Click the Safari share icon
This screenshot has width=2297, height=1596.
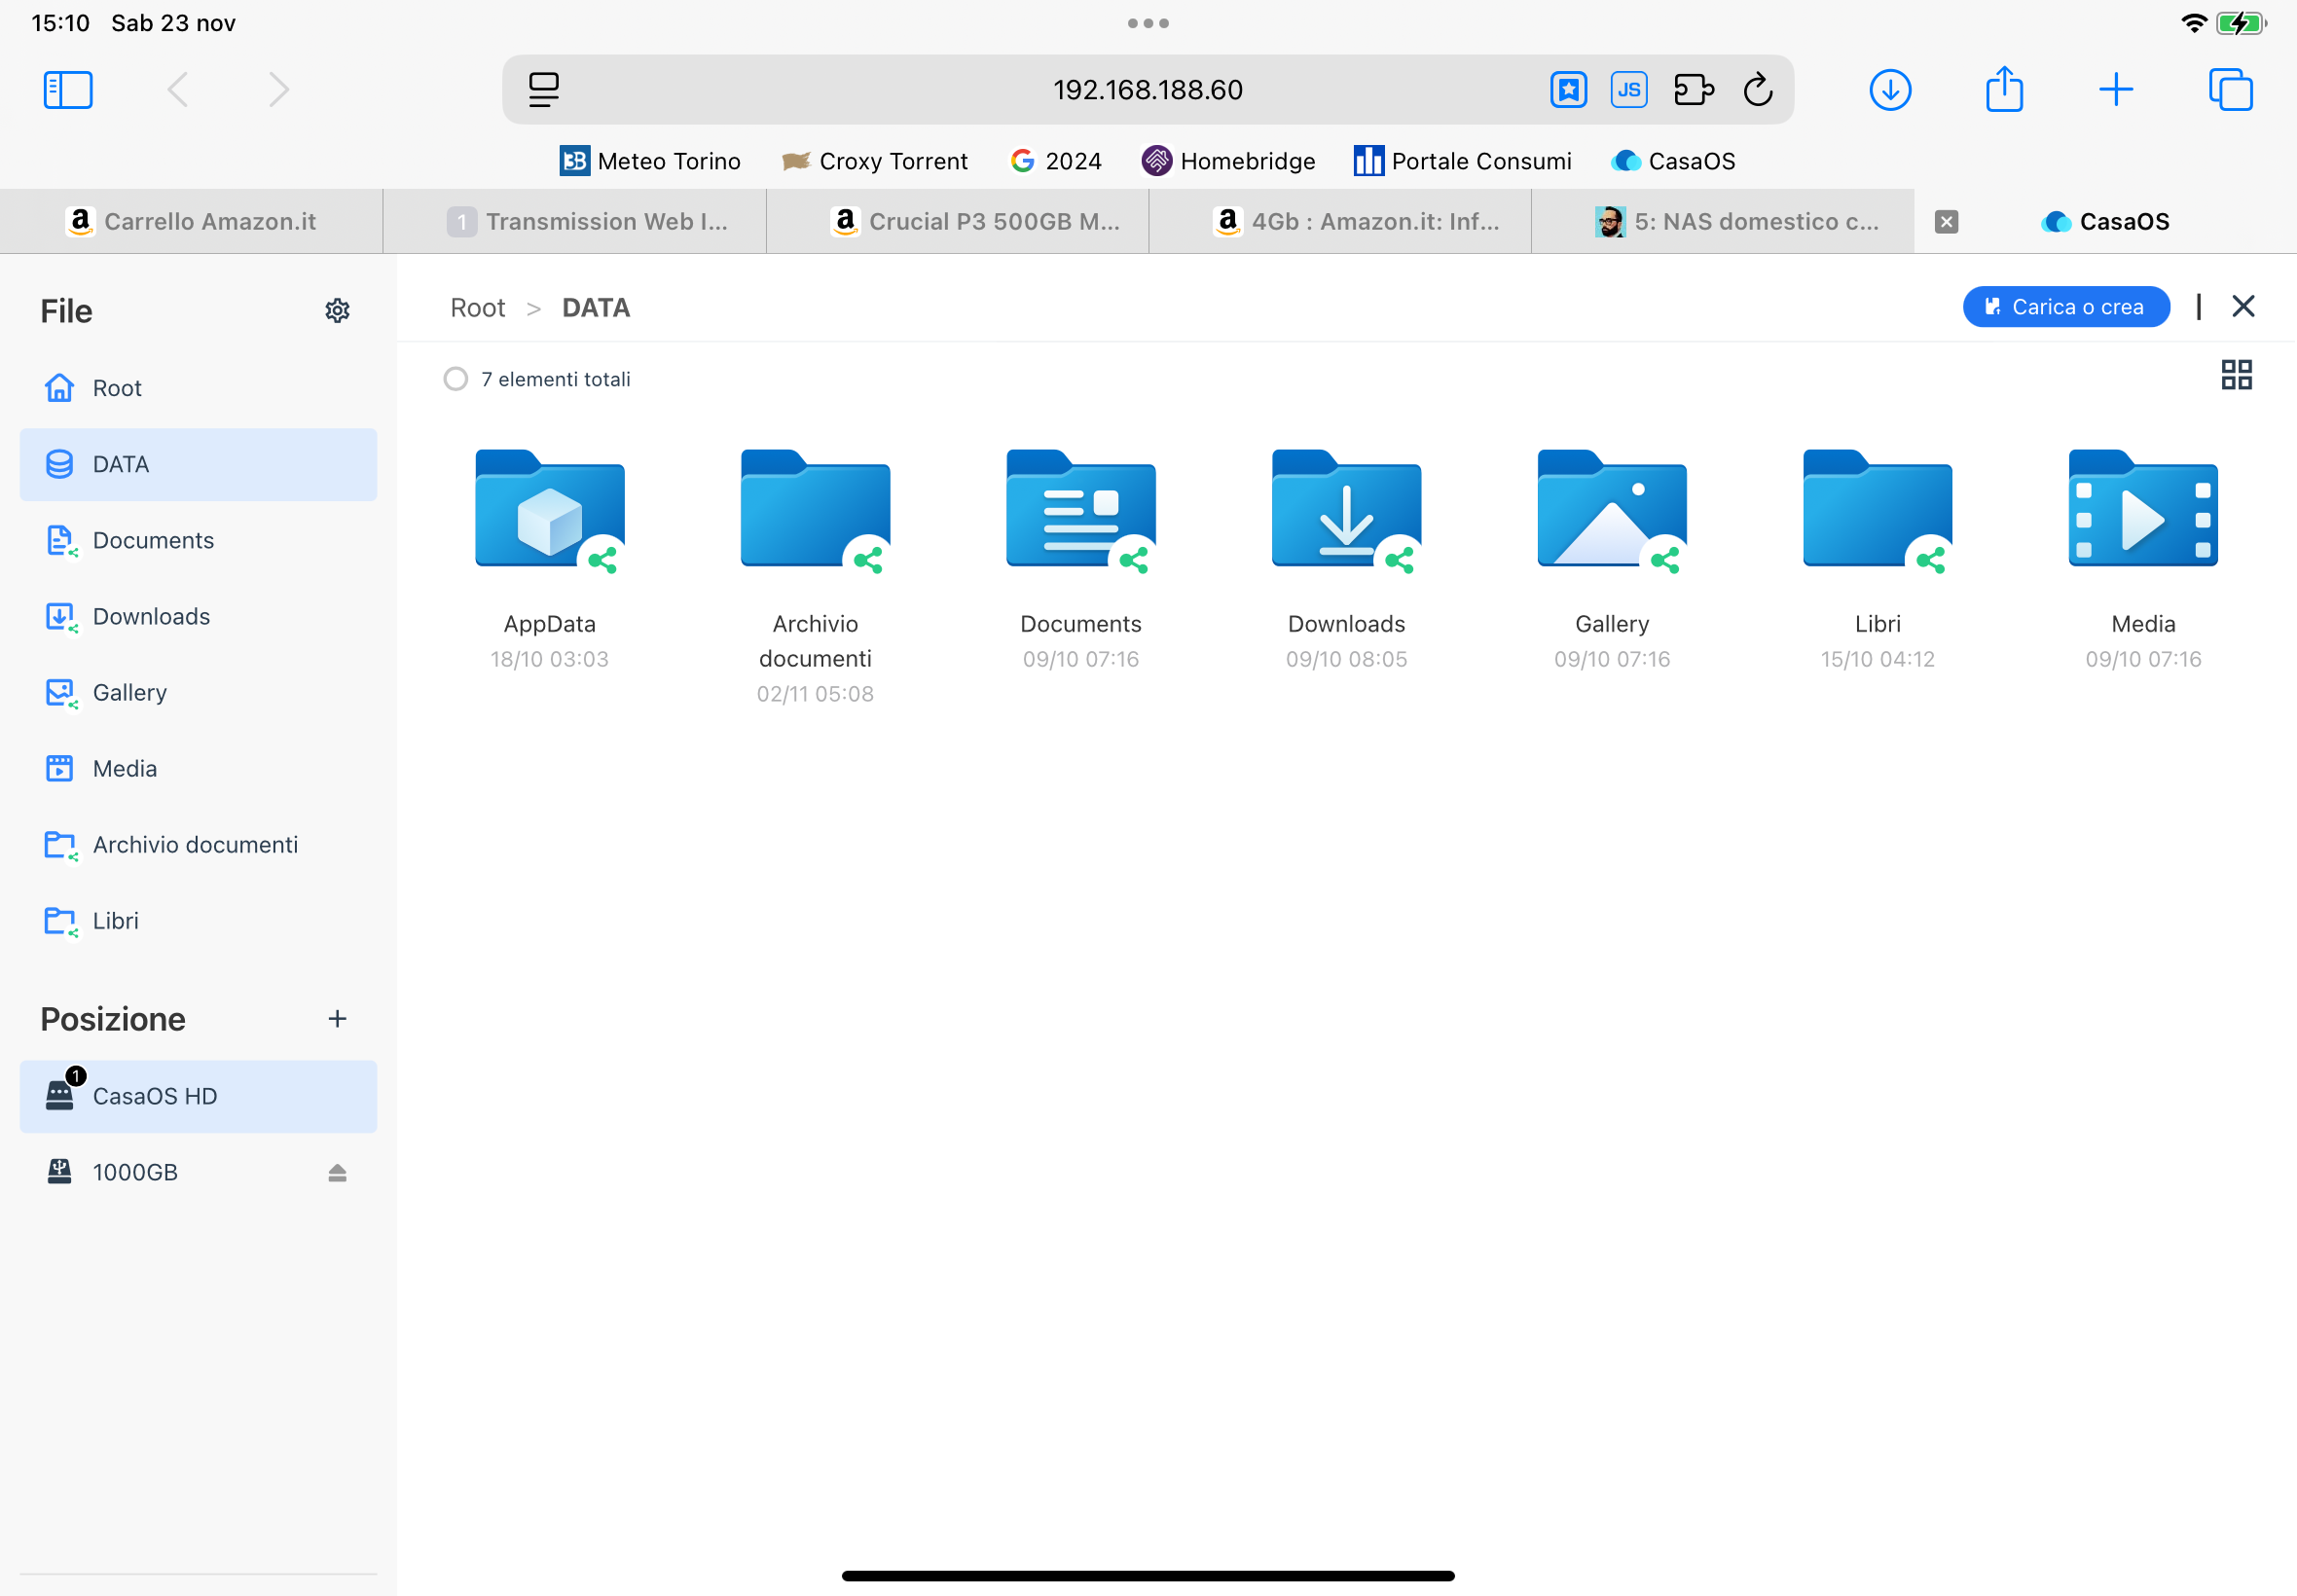pyautogui.click(x=2003, y=90)
